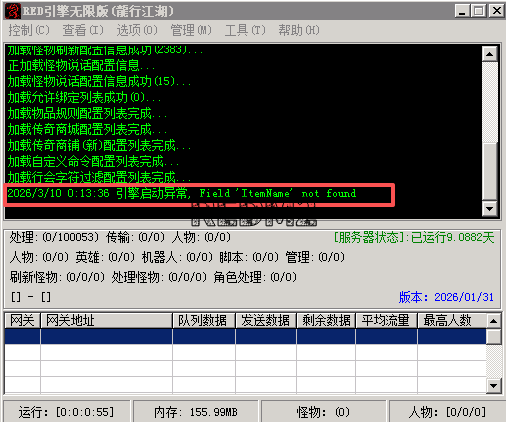This screenshot has height=422, width=506.
Task: Click the 发送数据 column header
Action: [266, 321]
